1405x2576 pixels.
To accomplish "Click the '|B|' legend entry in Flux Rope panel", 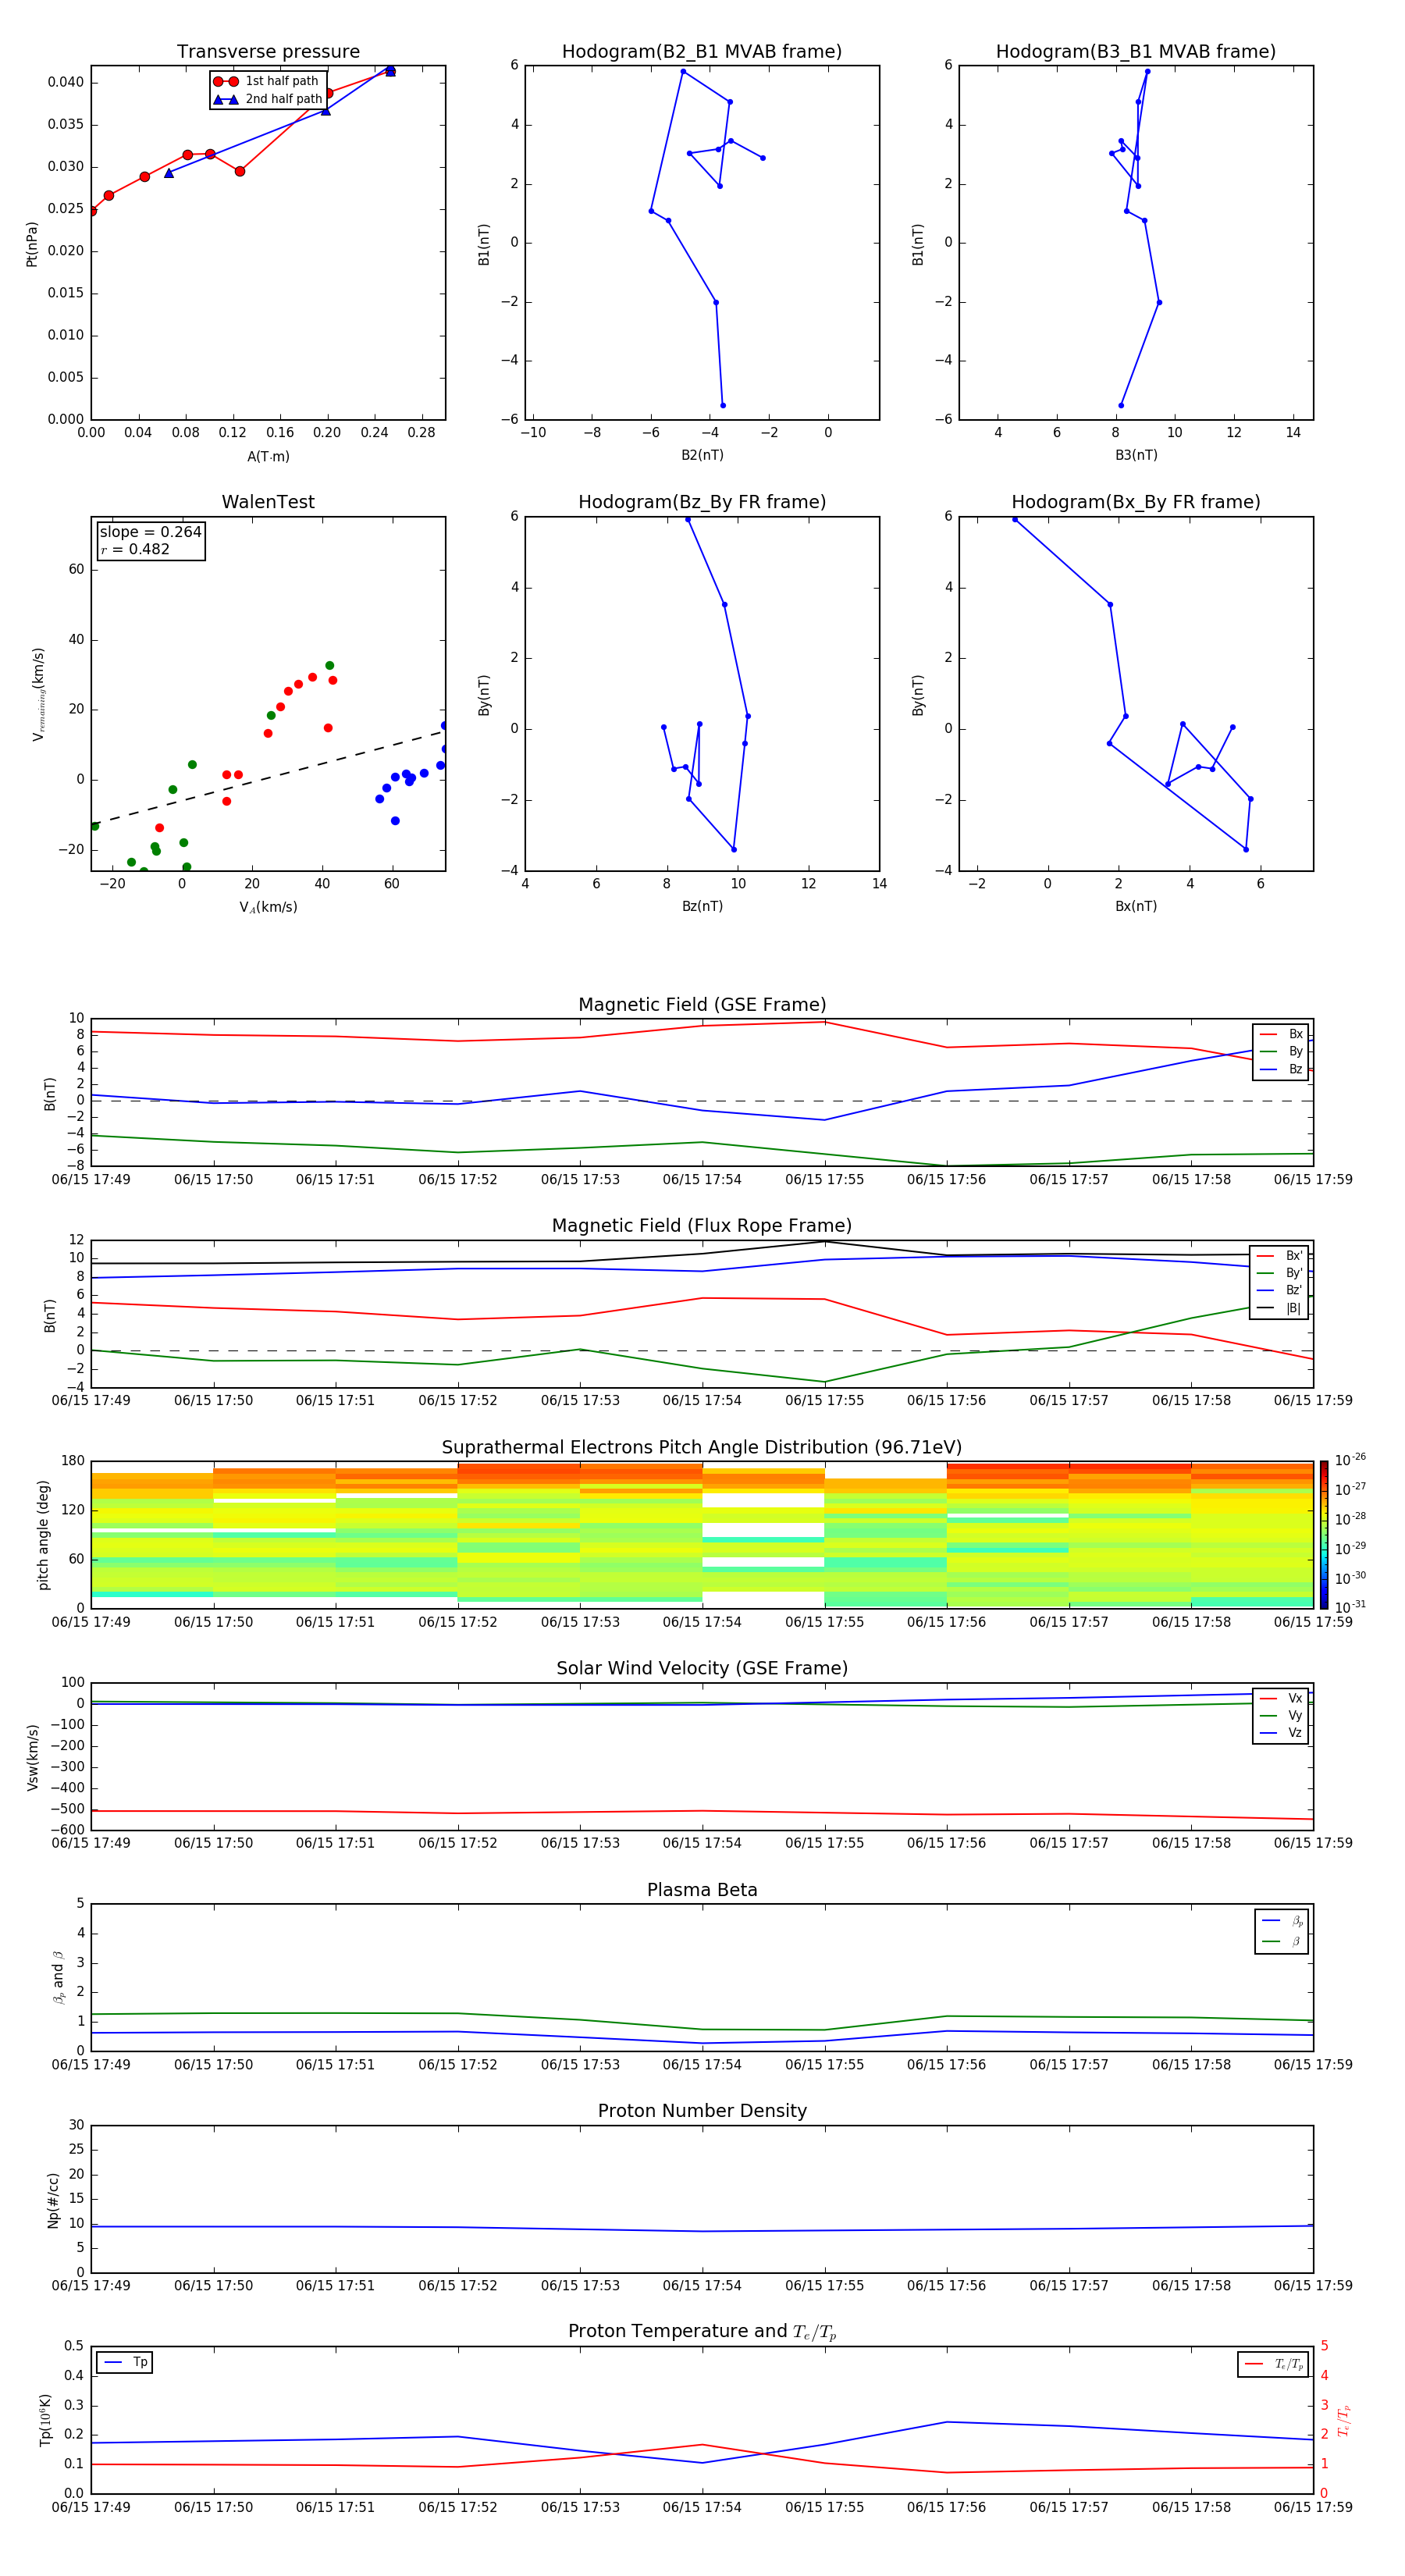I will (1280, 1308).
